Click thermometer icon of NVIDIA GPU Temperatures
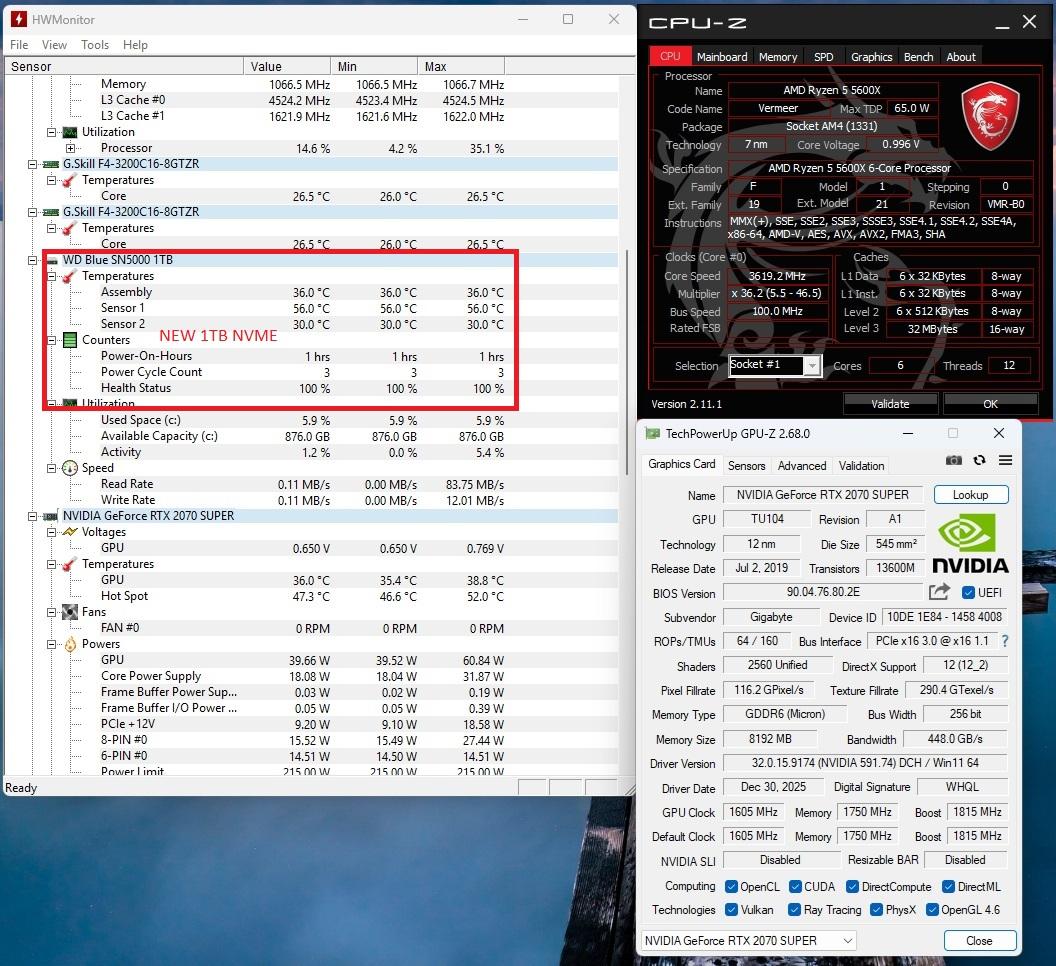 click(69, 565)
